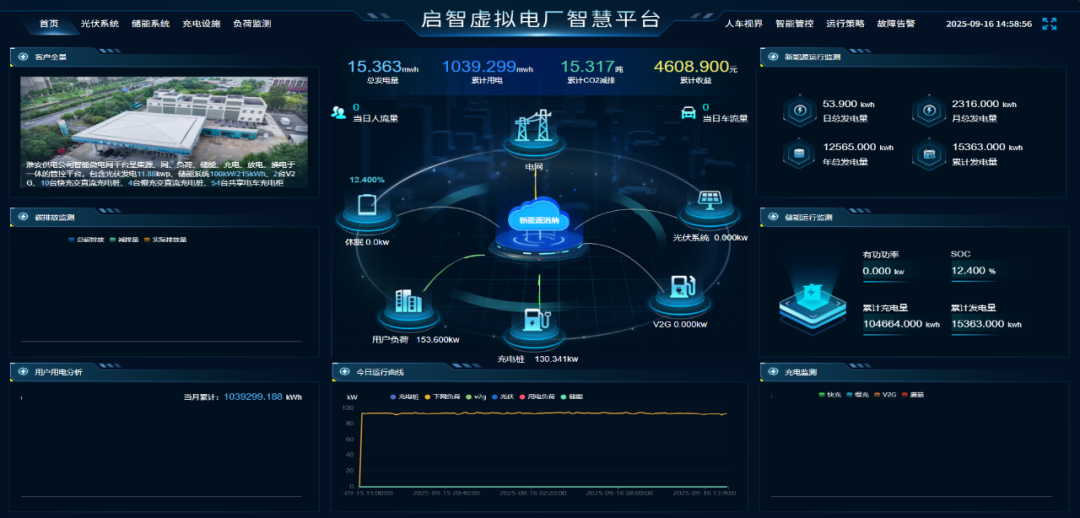
Task: Open the 运行策略 page
Action: (845, 23)
